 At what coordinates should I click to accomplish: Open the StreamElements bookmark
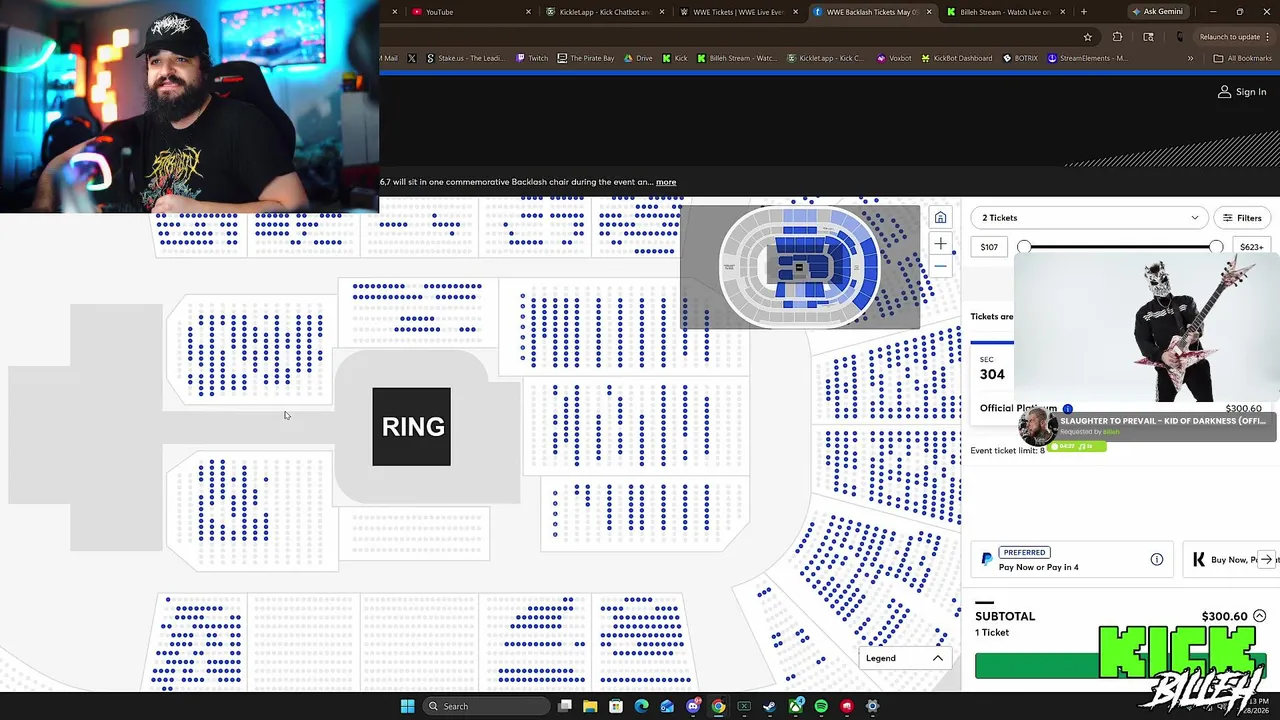1087,58
